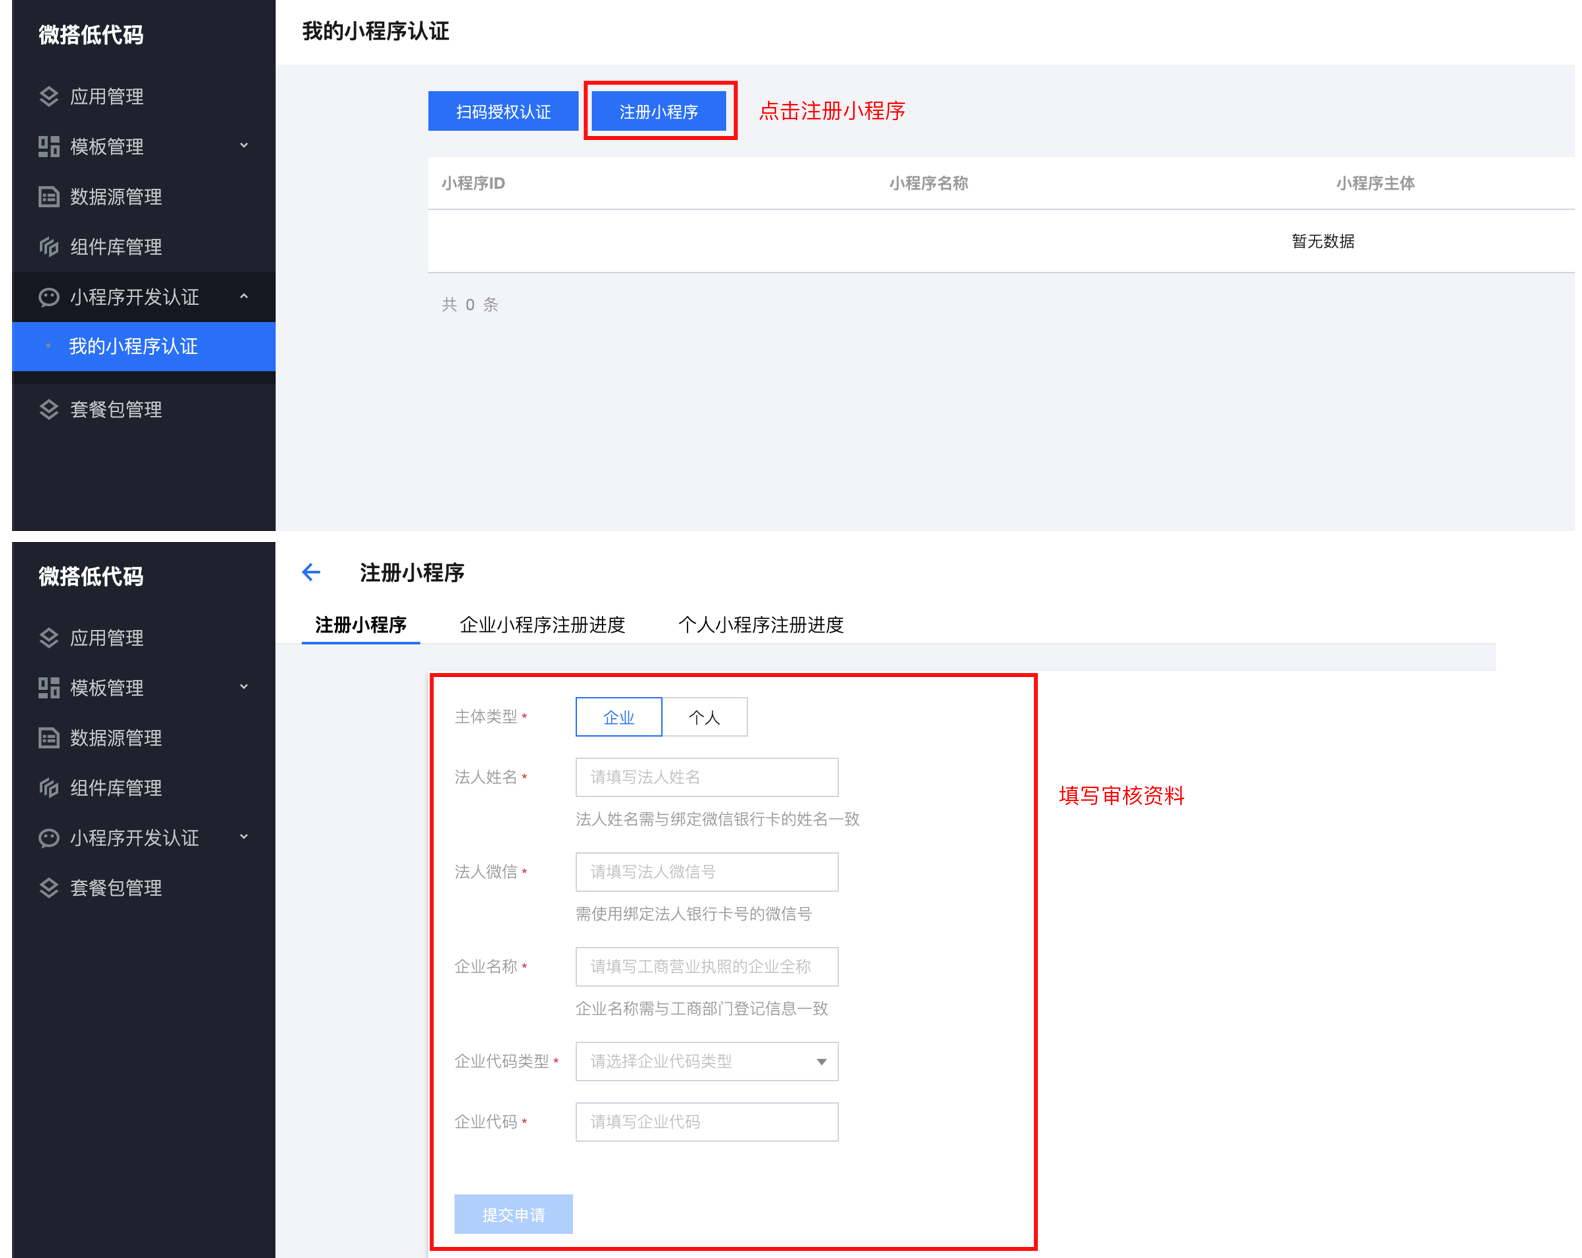Click 组件库管理 icon in top sidebar

(x=49, y=247)
